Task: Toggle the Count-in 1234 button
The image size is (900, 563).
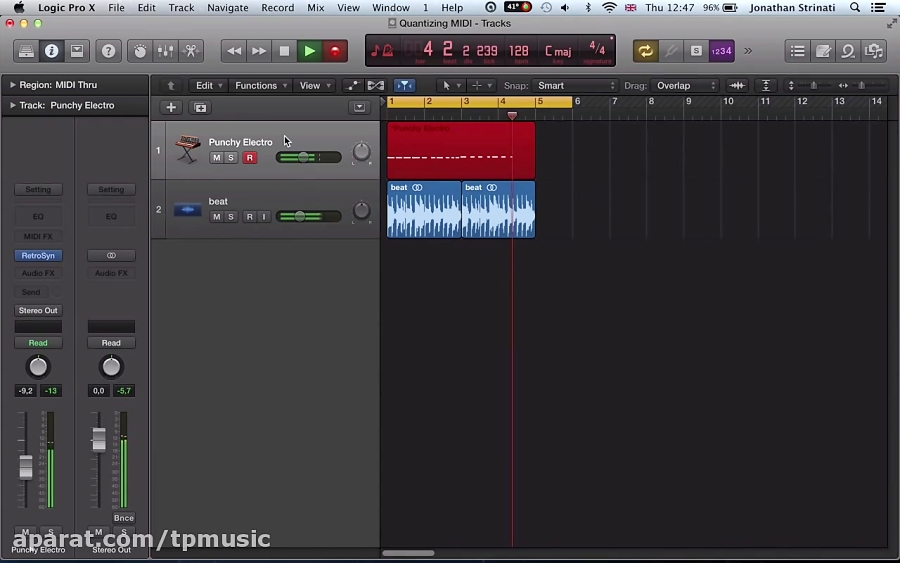Action: pyautogui.click(x=721, y=51)
